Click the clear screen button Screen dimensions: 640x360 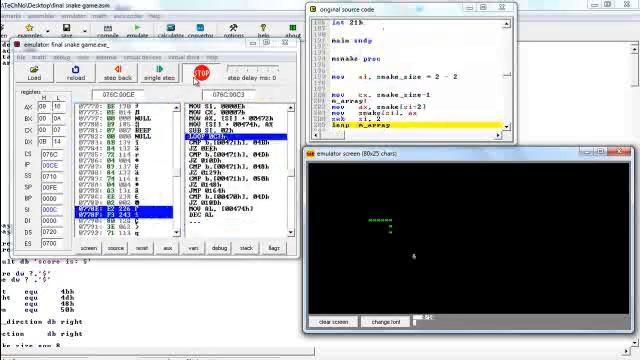point(333,322)
